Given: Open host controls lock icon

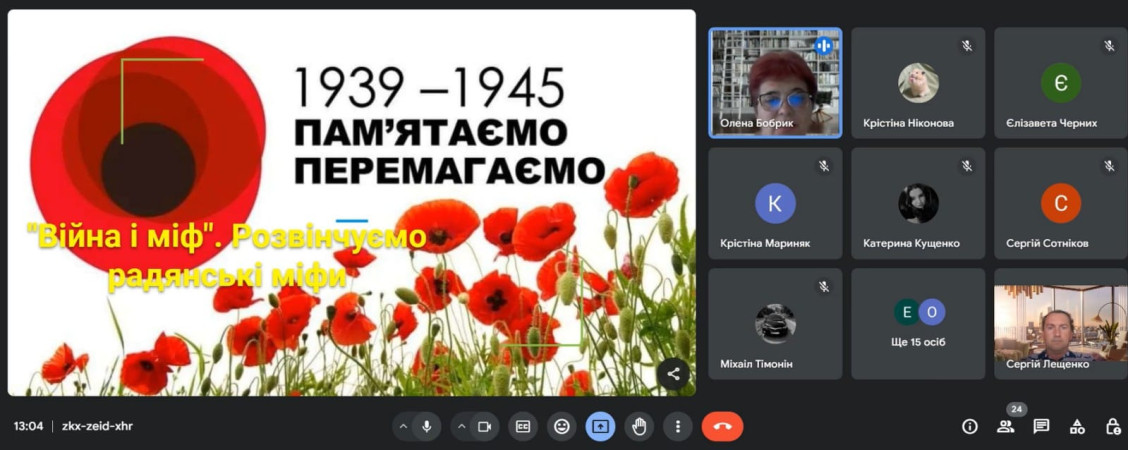Looking at the screenshot, I should click(1113, 426).
